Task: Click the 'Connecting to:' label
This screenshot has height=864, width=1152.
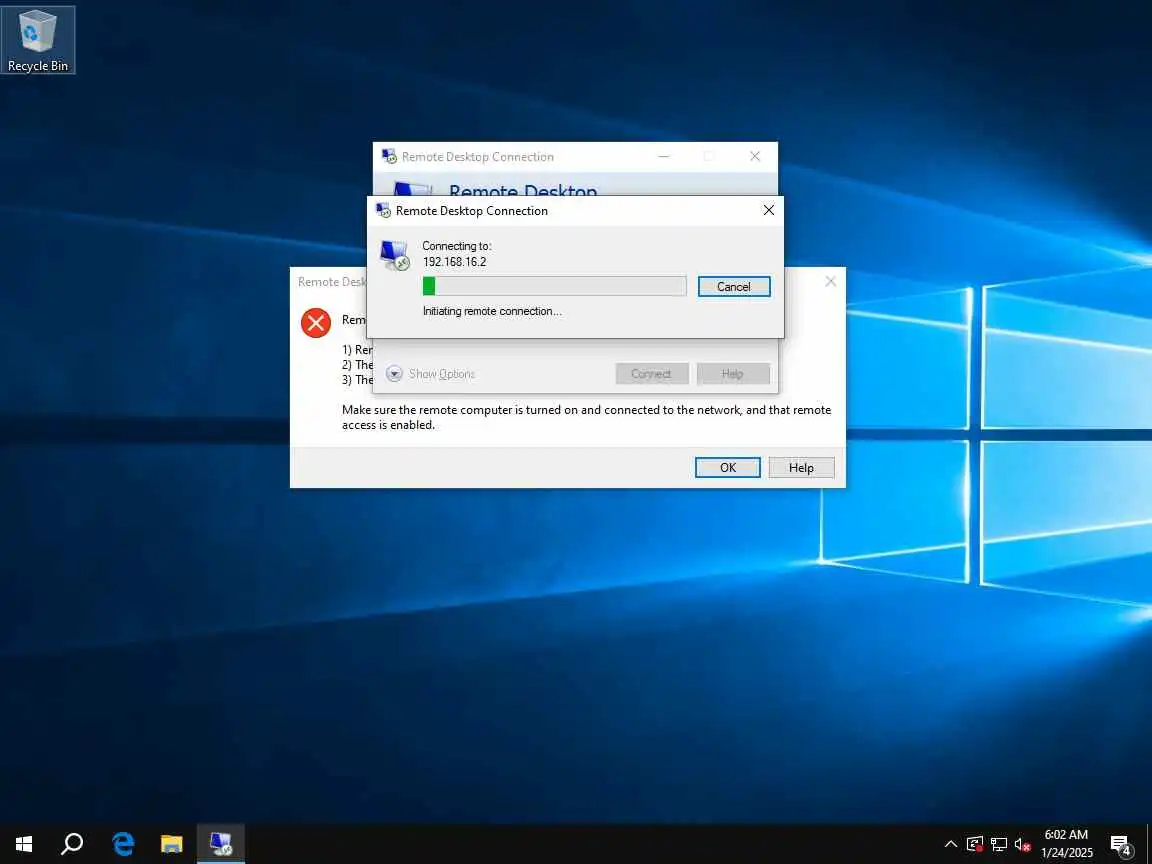Action: pyautogui.click(x=456, y=246)
